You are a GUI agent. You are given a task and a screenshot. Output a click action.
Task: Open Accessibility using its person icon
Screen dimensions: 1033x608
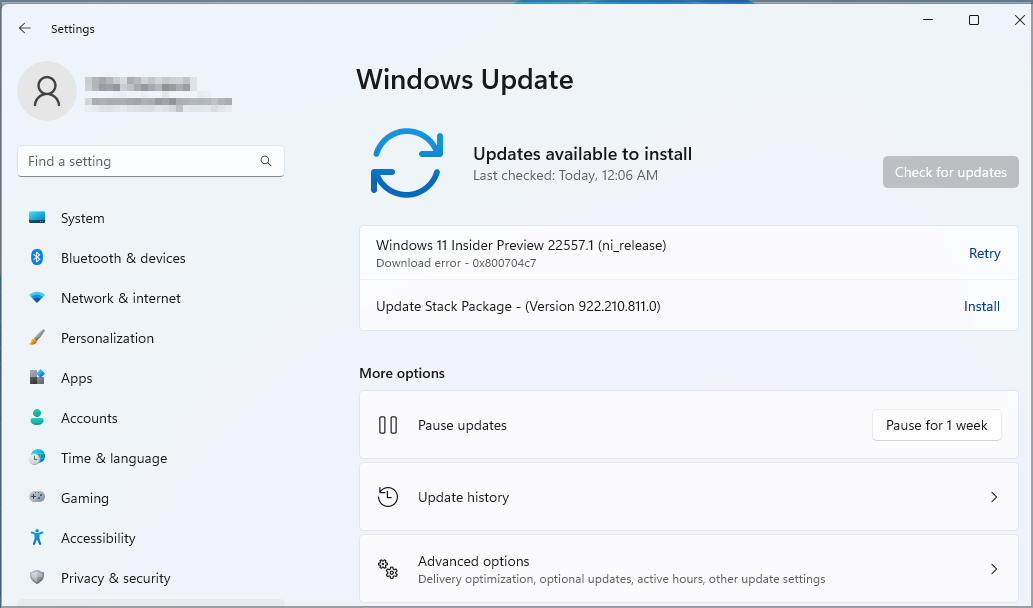point(36,538)
